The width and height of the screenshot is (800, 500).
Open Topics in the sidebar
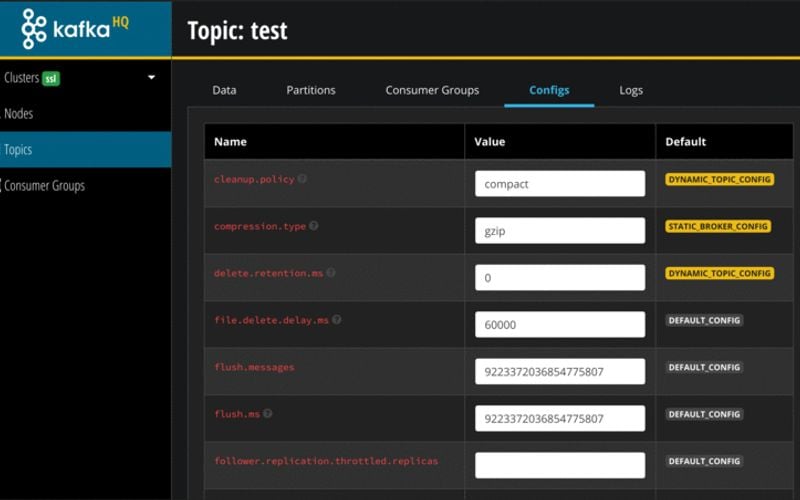coord(19,150)
